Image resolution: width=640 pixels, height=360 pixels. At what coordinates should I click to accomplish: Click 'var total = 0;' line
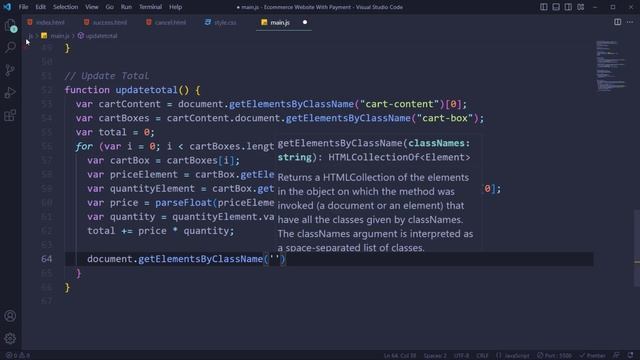(x=115, y=132)
